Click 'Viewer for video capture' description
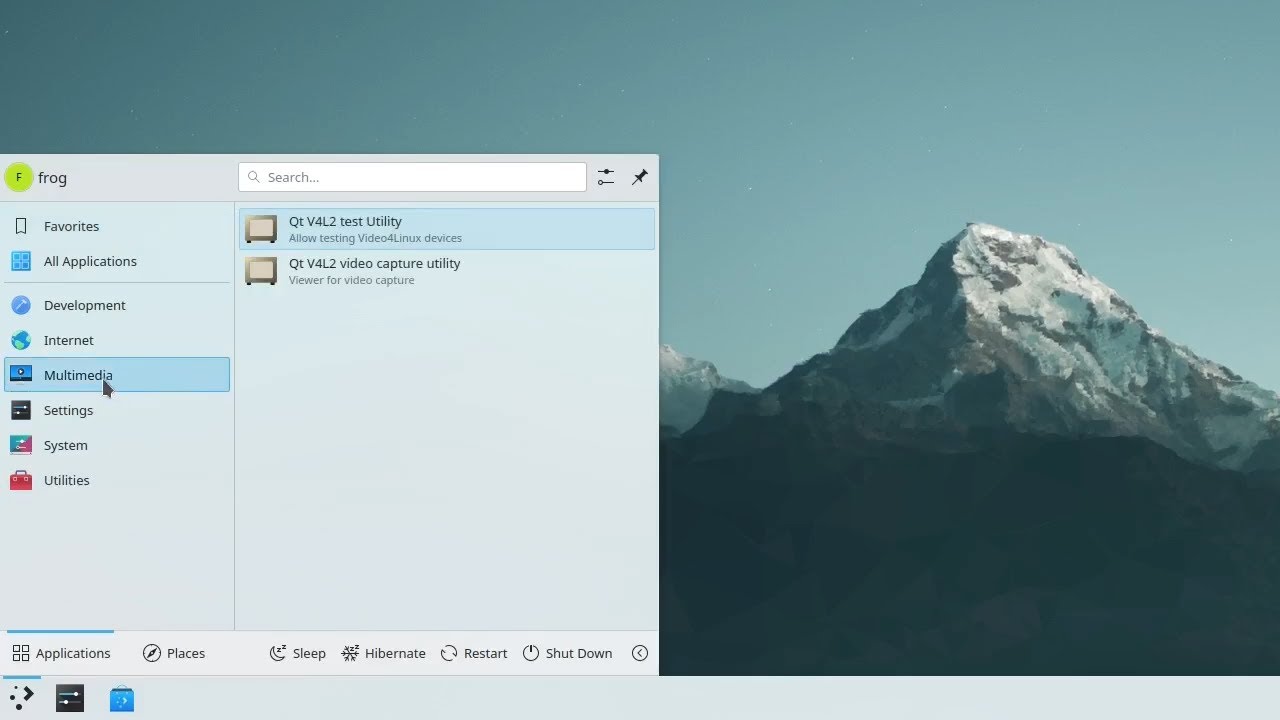Viewport: 1280px width, 720px height. tap(351, 280)
